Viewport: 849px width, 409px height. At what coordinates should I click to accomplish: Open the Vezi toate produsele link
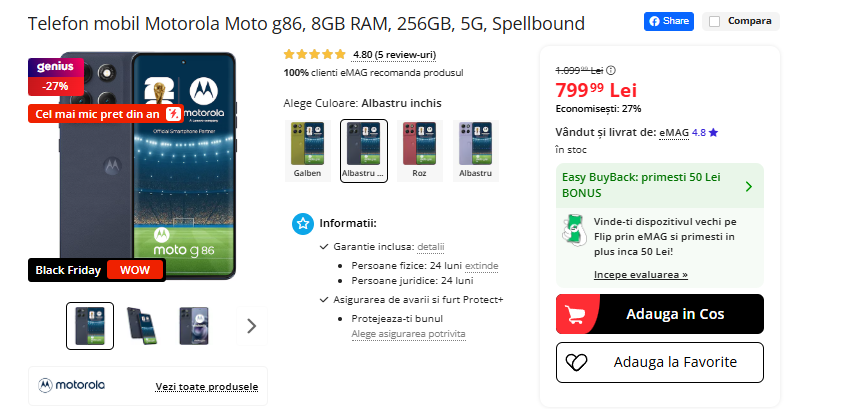[207, 386]
